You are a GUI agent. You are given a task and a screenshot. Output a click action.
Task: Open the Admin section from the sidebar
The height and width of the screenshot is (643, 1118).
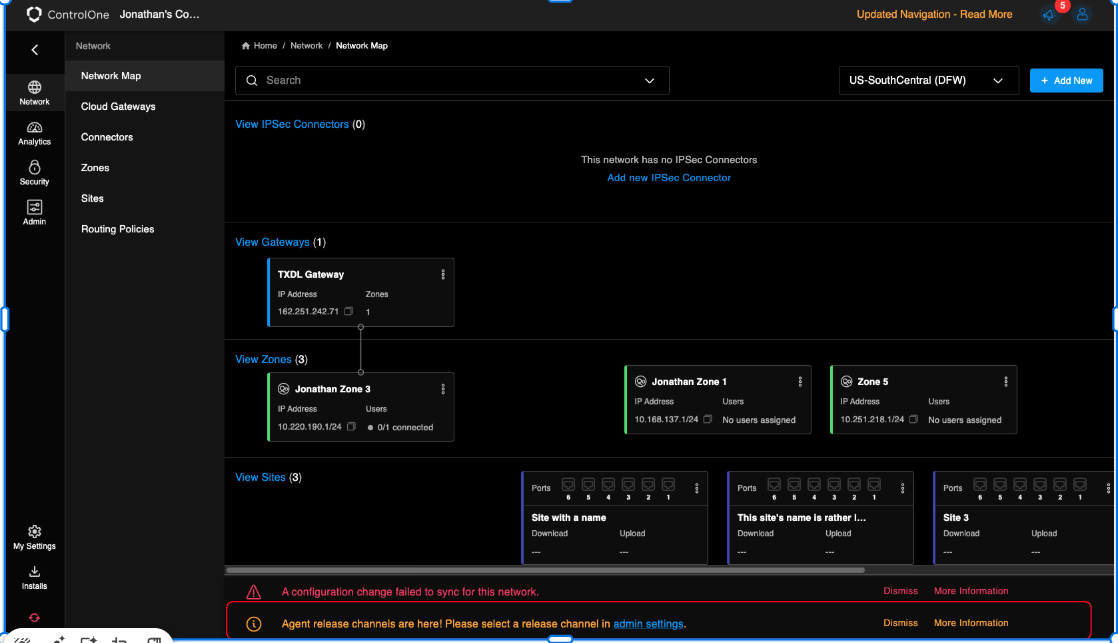pyautogui.click(x=34, y=210)
